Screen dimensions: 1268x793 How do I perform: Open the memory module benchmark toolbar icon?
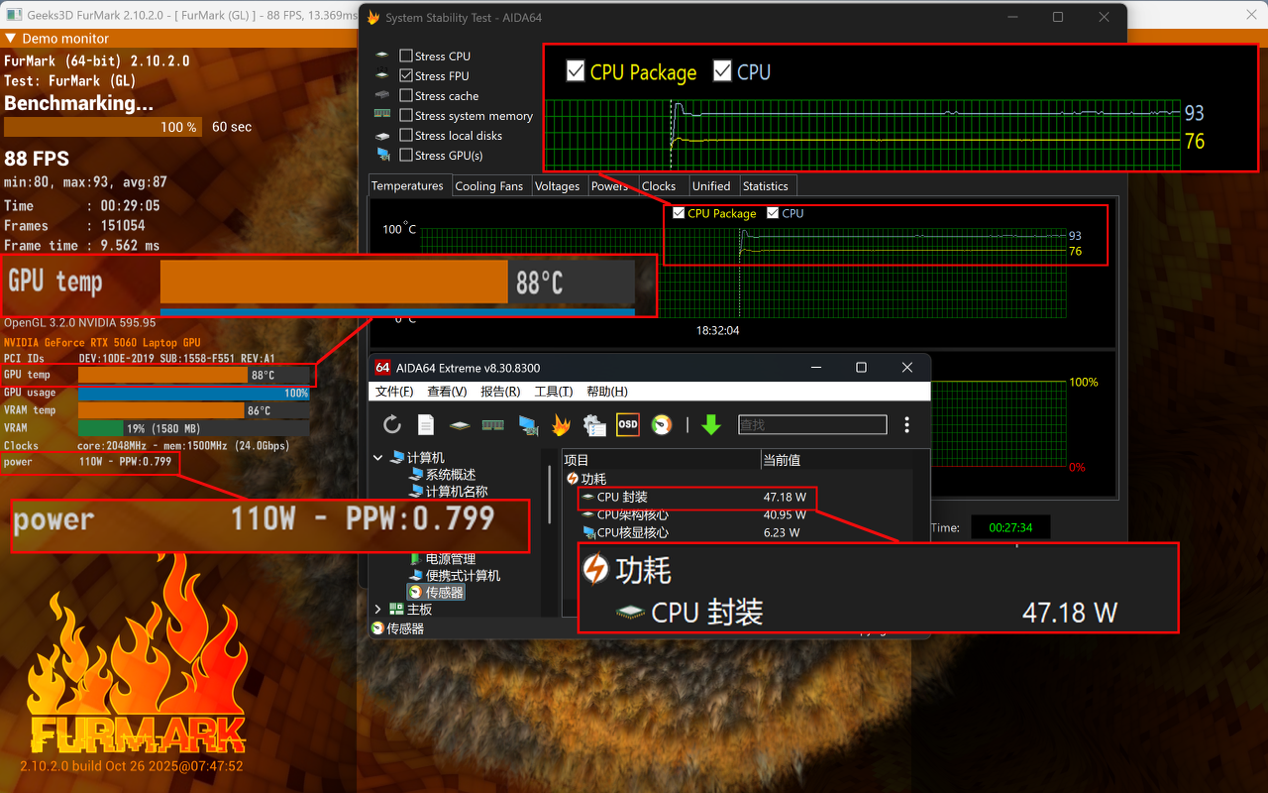click(493, 425)
